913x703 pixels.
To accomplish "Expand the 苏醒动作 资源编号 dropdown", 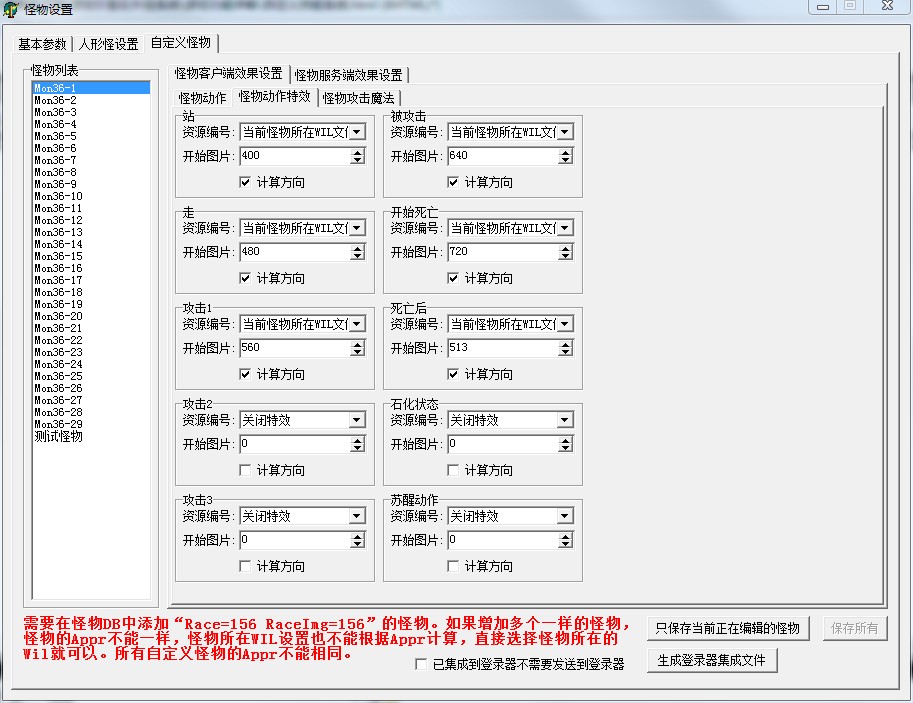I will pyautogui.click(x=565, y=516).
